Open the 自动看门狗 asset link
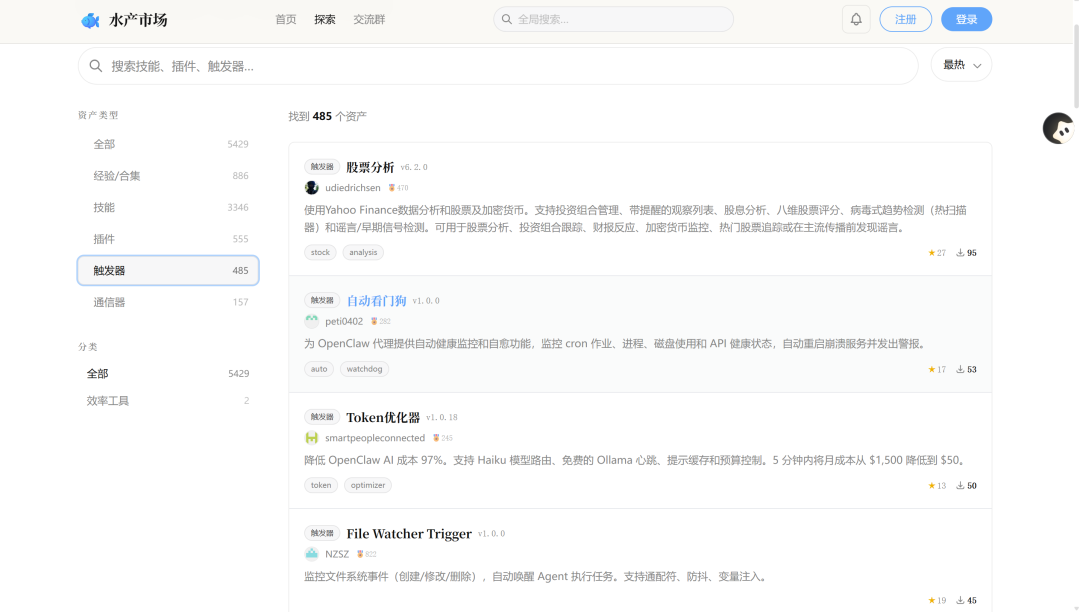Viewport: 1080px width, 612px height. pyautogui.click(x=376, y=301)
